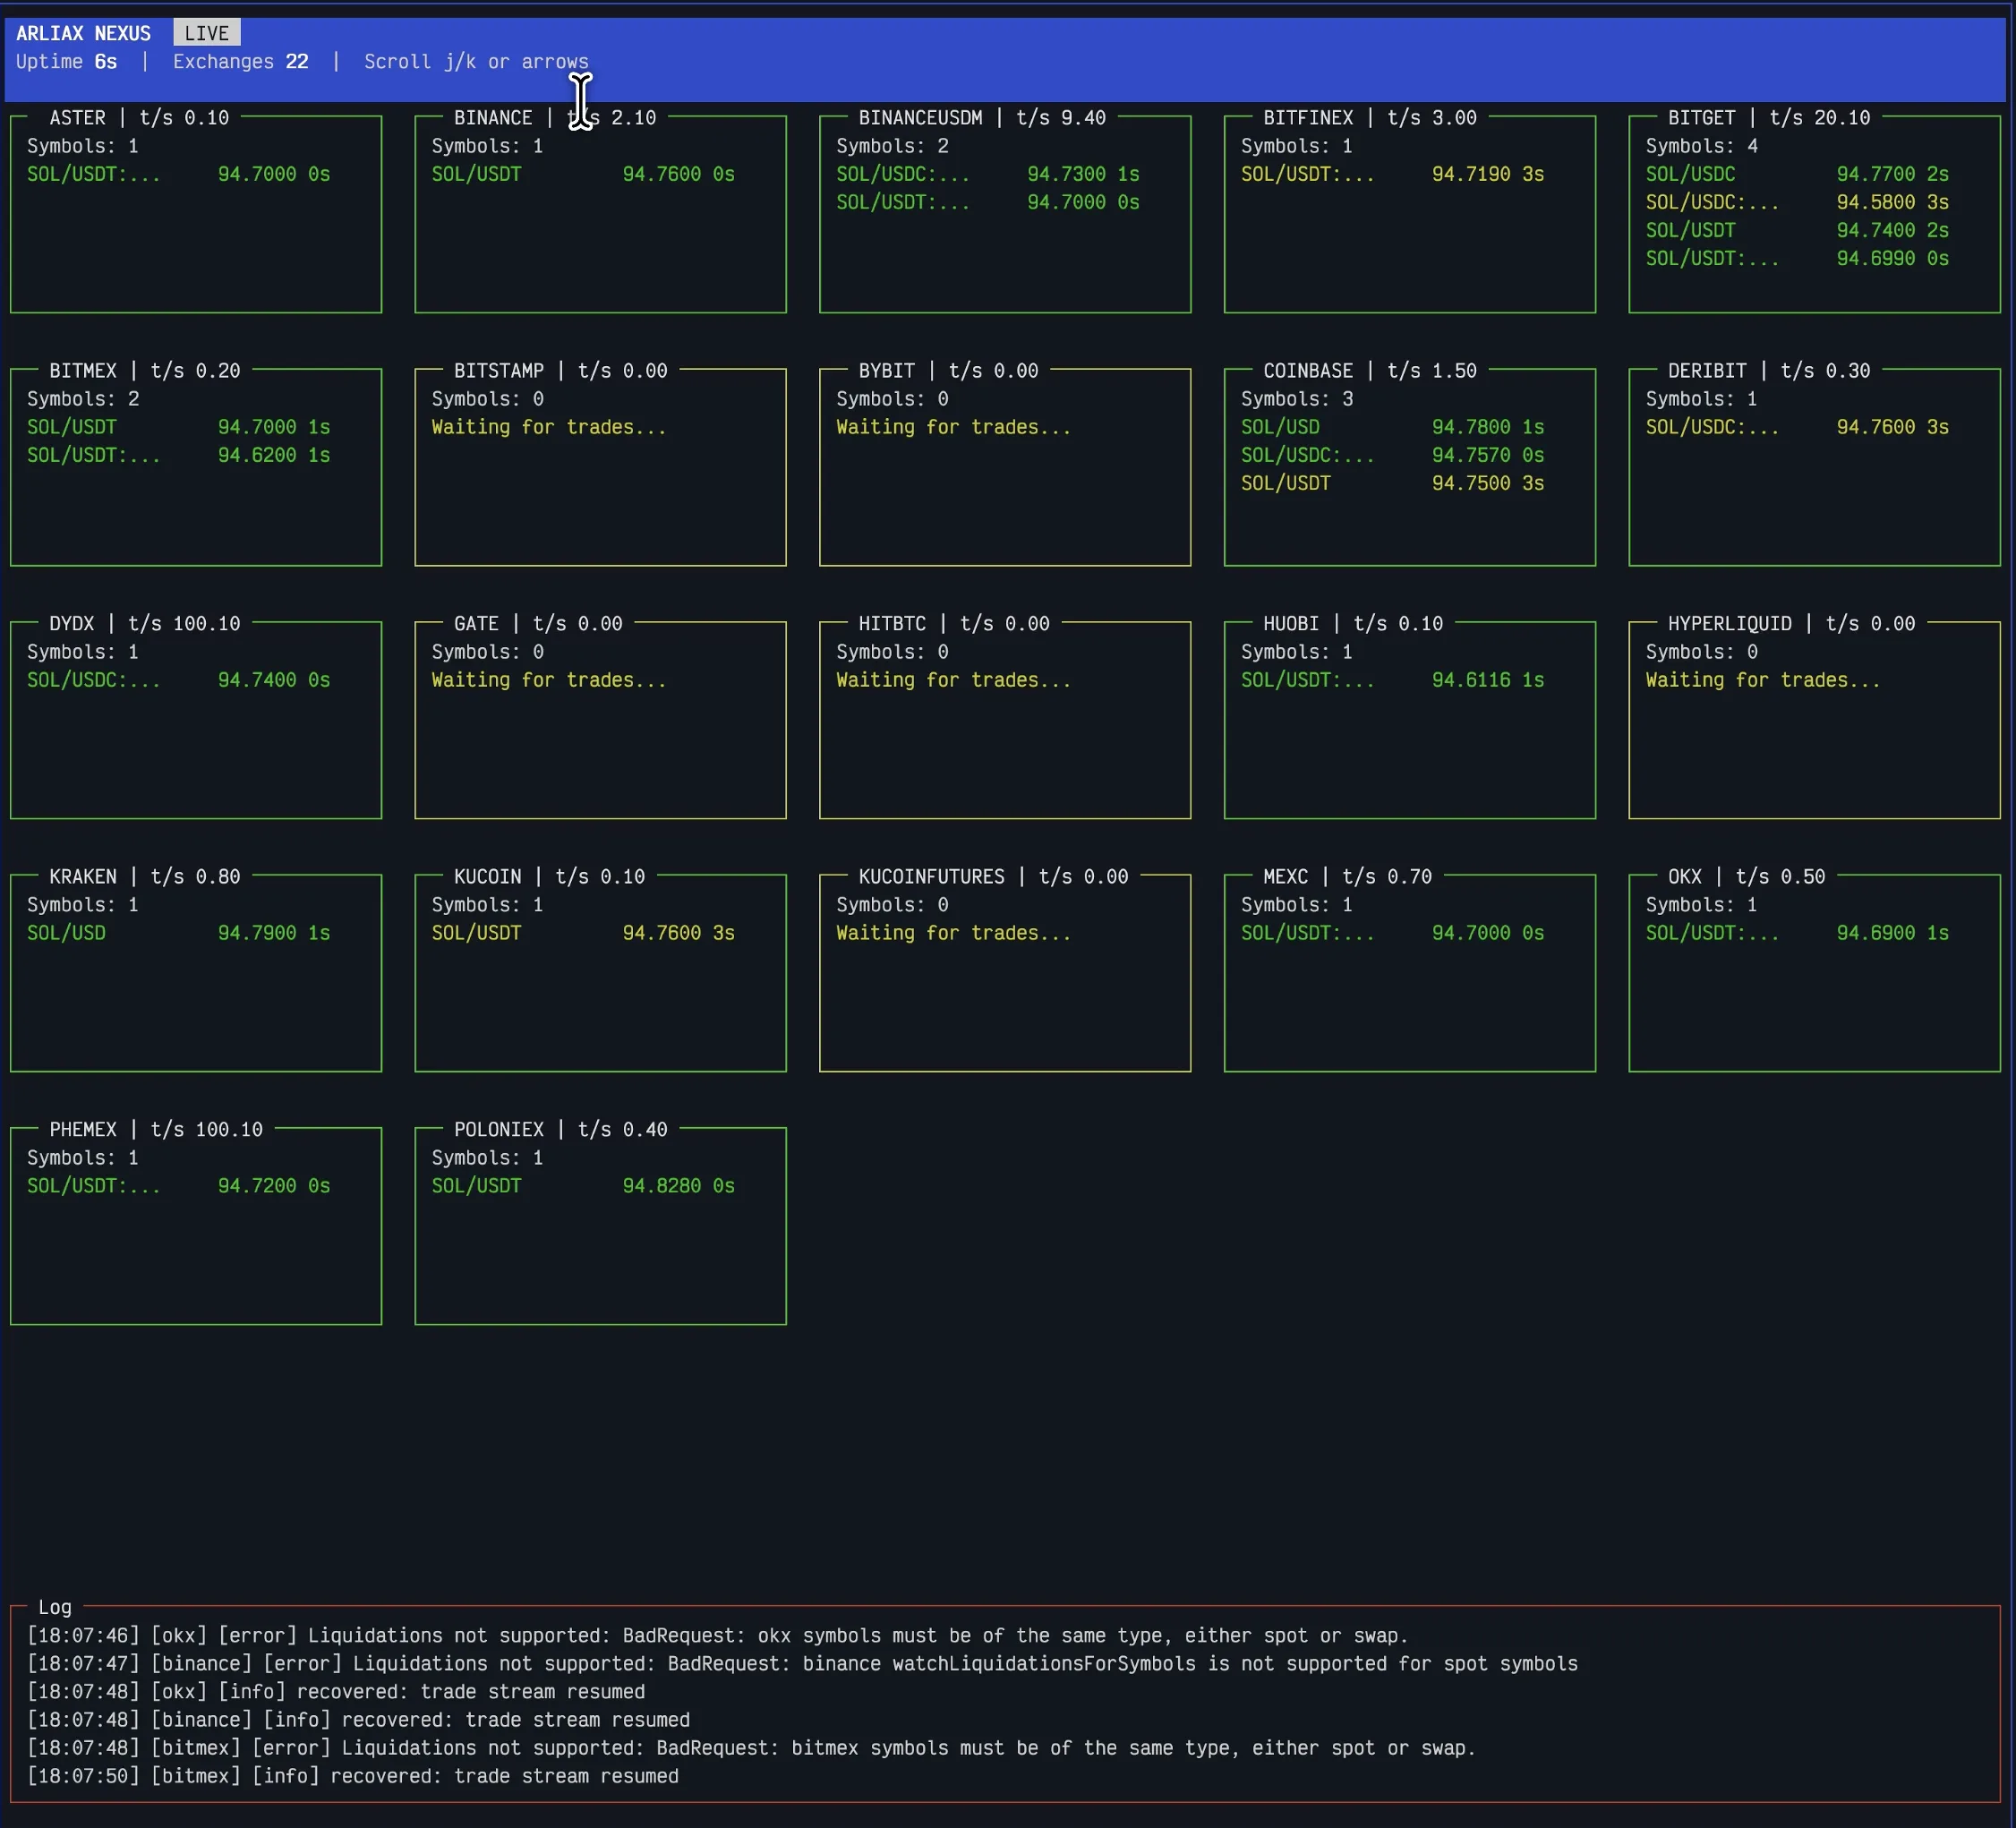Select the BITGET panel header
This screenshot has width=2016, height=1828.
(1768, 118)
